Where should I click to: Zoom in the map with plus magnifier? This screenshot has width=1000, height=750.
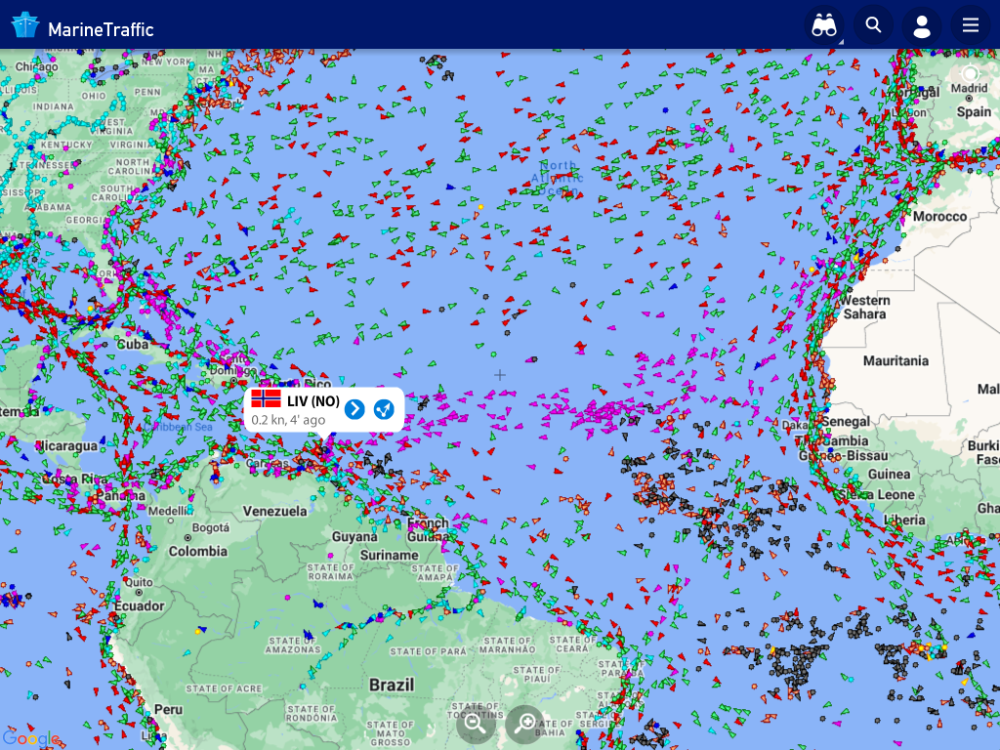point(526,723)
